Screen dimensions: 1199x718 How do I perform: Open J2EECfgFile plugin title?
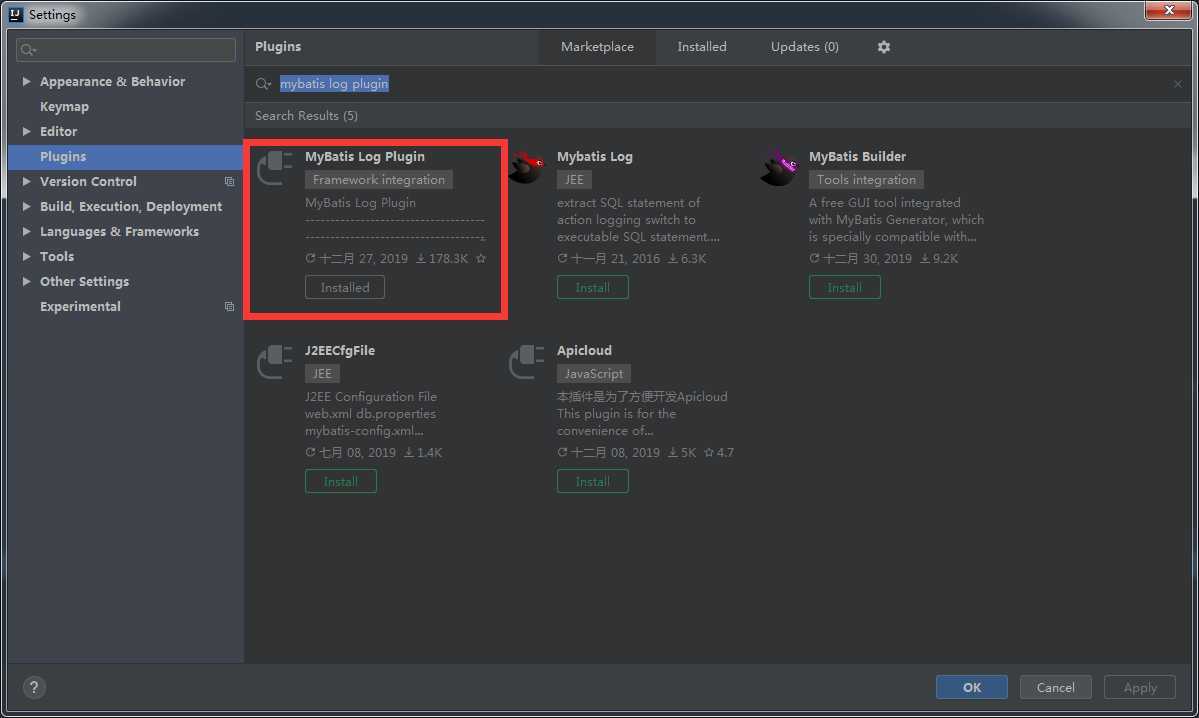[340, 351]
